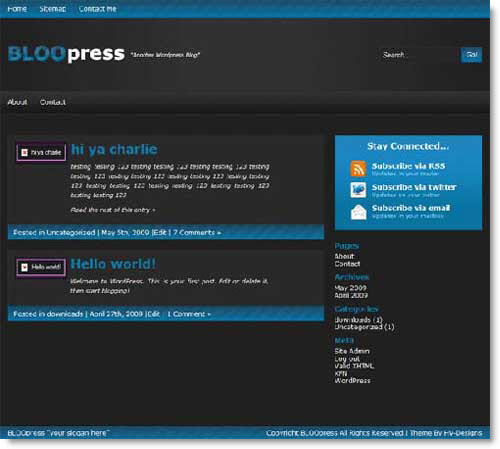This screenshot has width=500, height=449.
Task: Click the Search input field
Action: [x=419, y=55]
